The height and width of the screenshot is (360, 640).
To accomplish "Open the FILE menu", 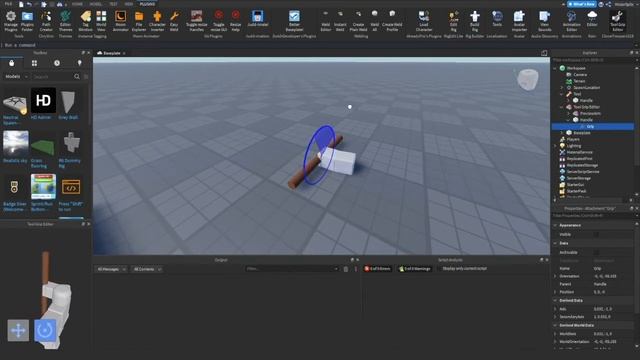I will tap(8, 4).
